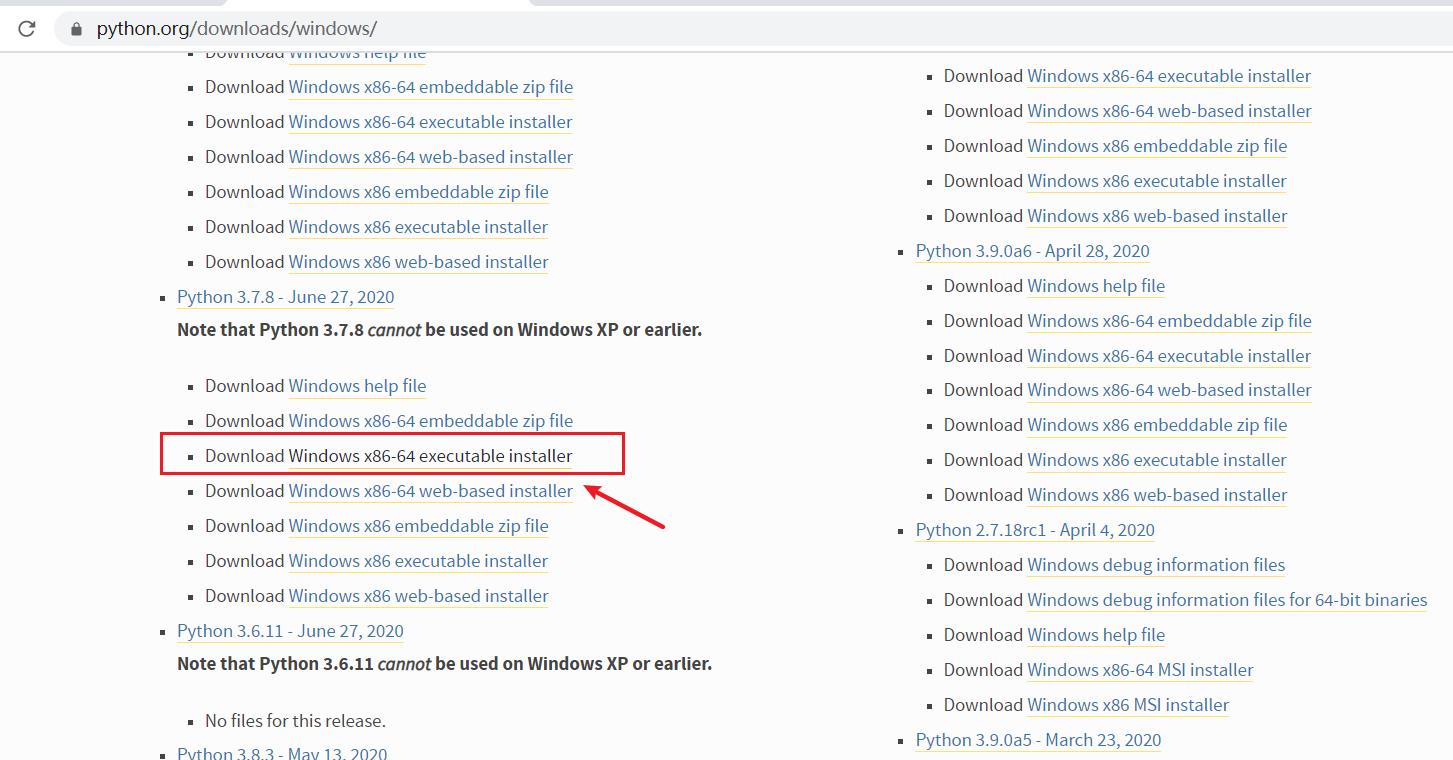Click the note "Python 3.7.8 cannot be used on Windows XP"
This screenshot has height=760, width=1453.
[439, 329]
